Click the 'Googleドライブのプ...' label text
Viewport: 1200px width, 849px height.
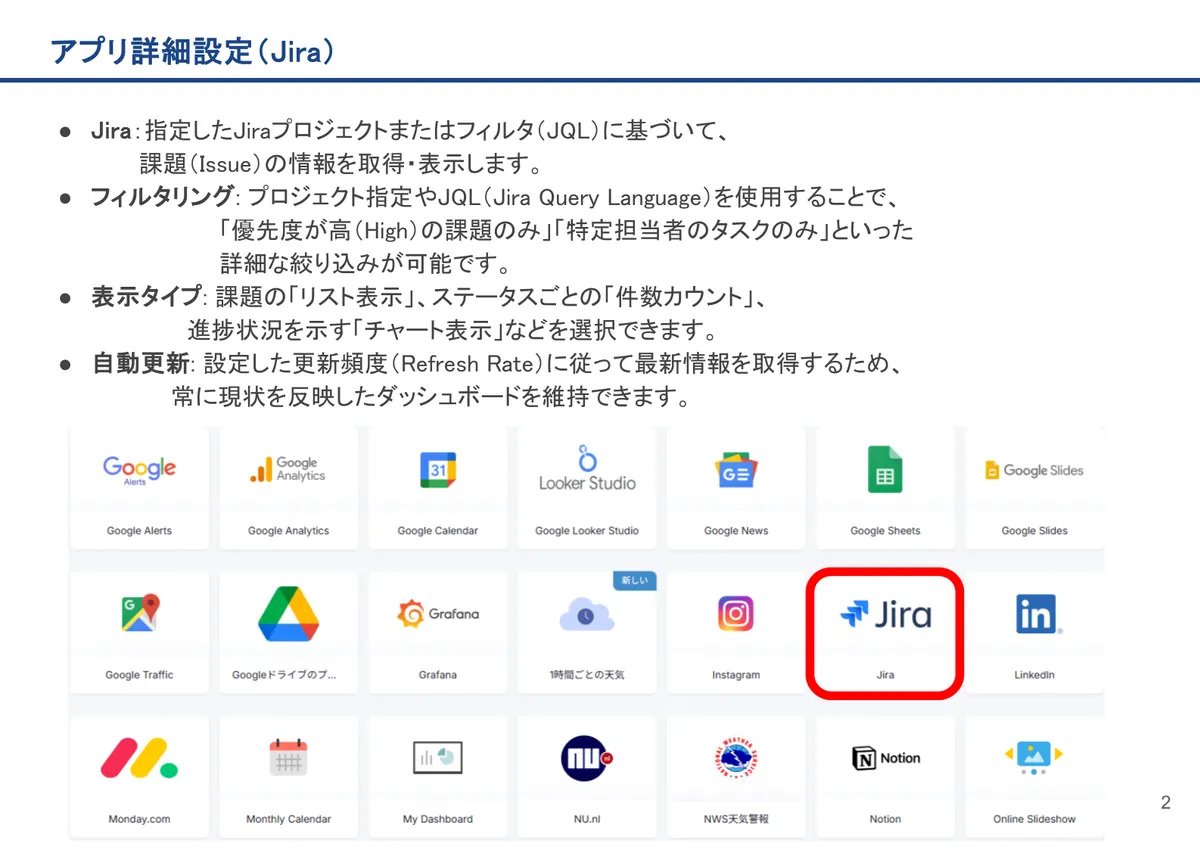[x=284, y=675]
